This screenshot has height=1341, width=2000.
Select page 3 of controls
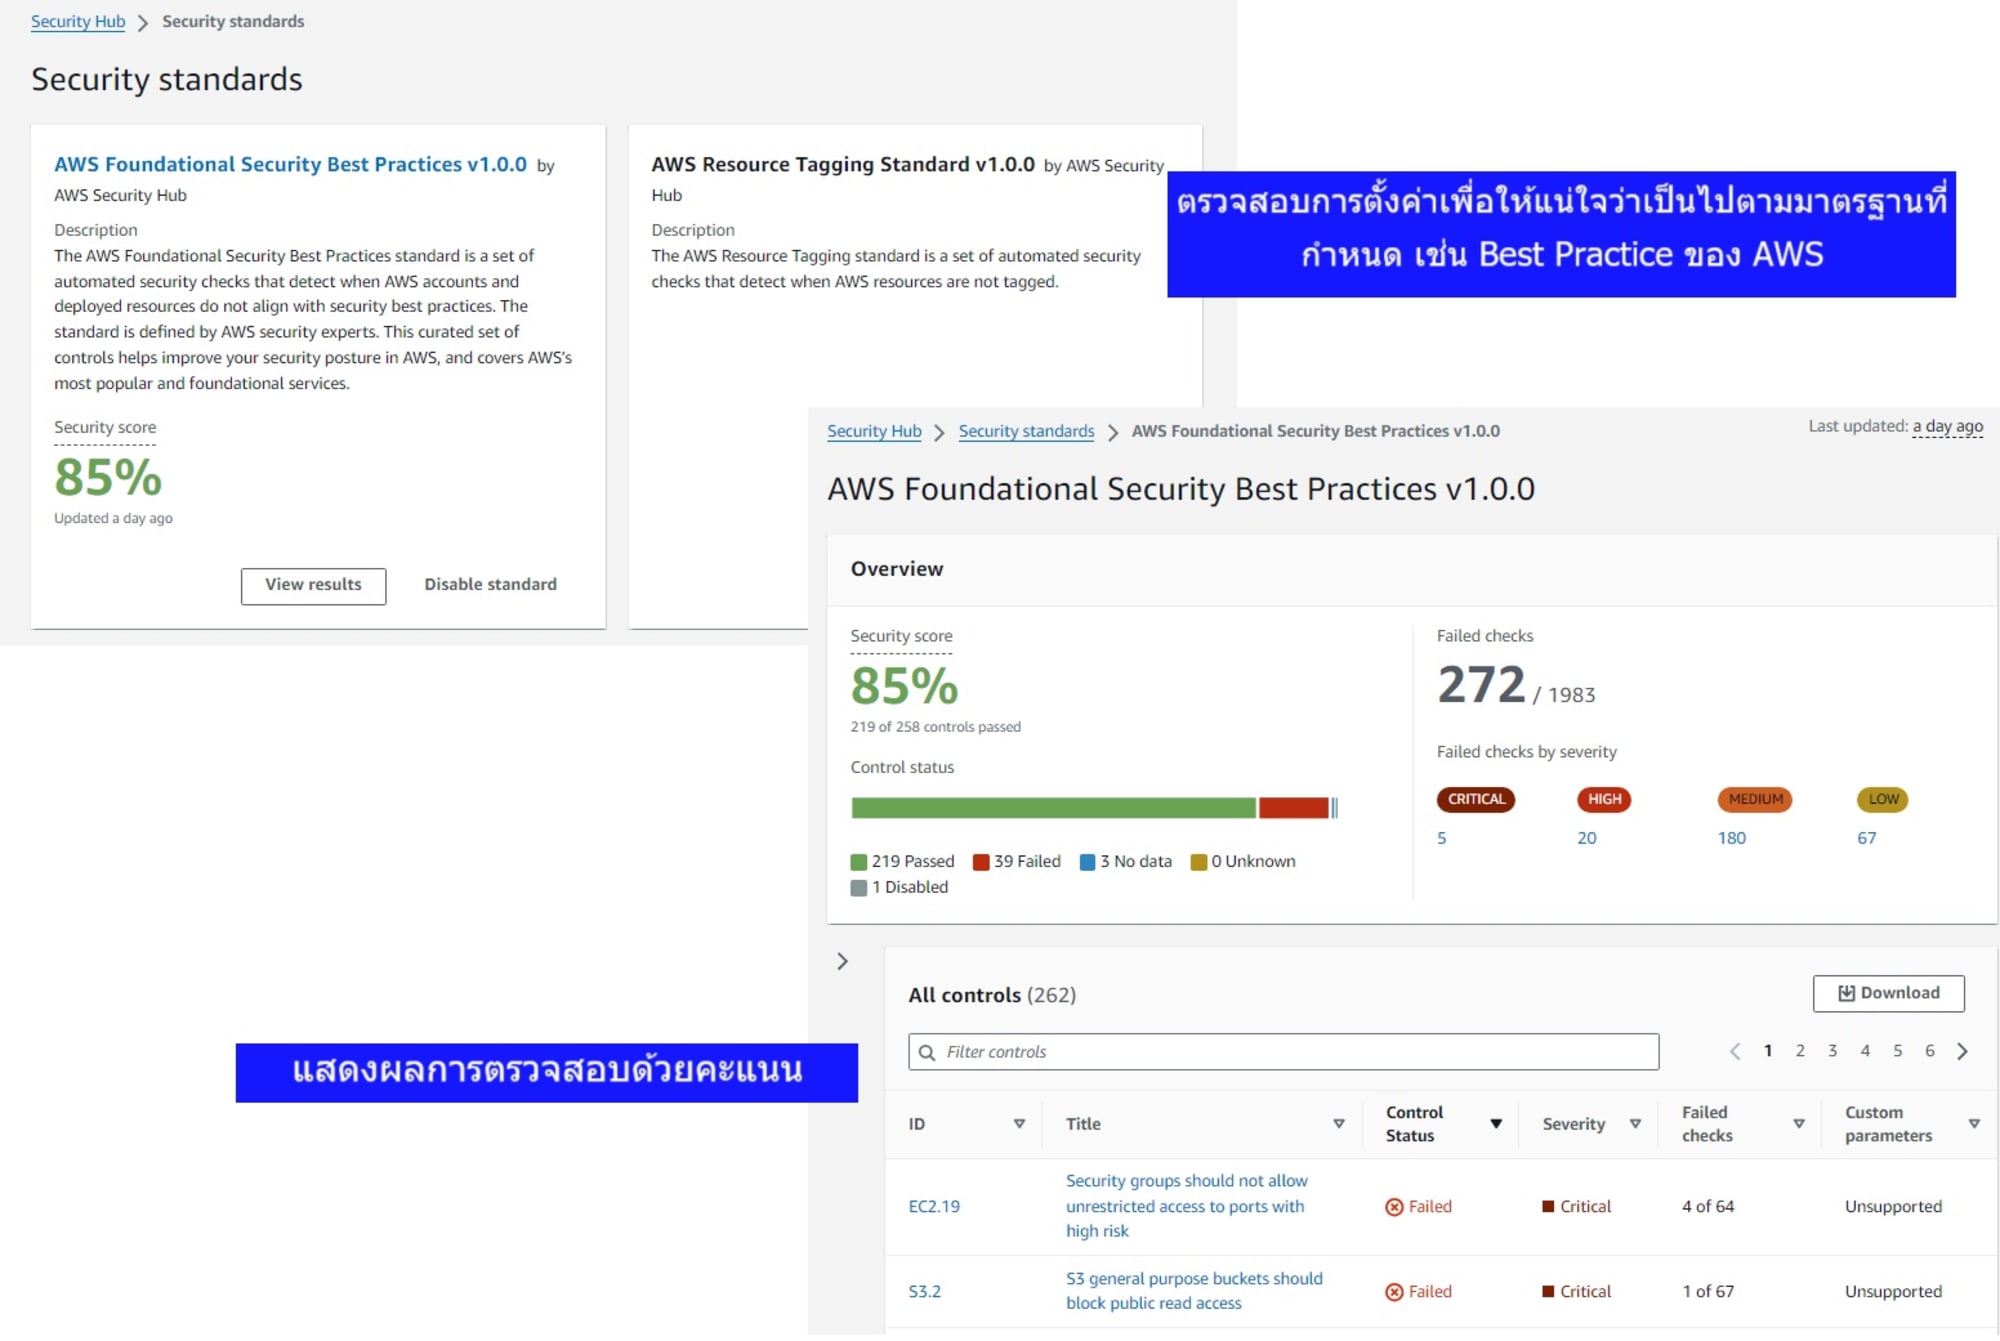click(1832, 1051)
